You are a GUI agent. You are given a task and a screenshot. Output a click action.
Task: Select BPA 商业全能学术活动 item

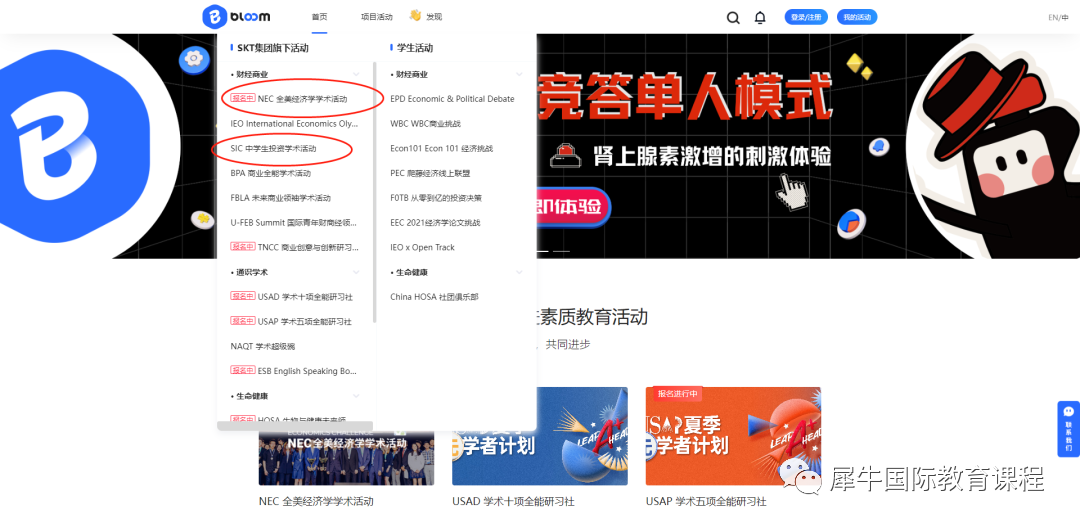click(271, 173)
